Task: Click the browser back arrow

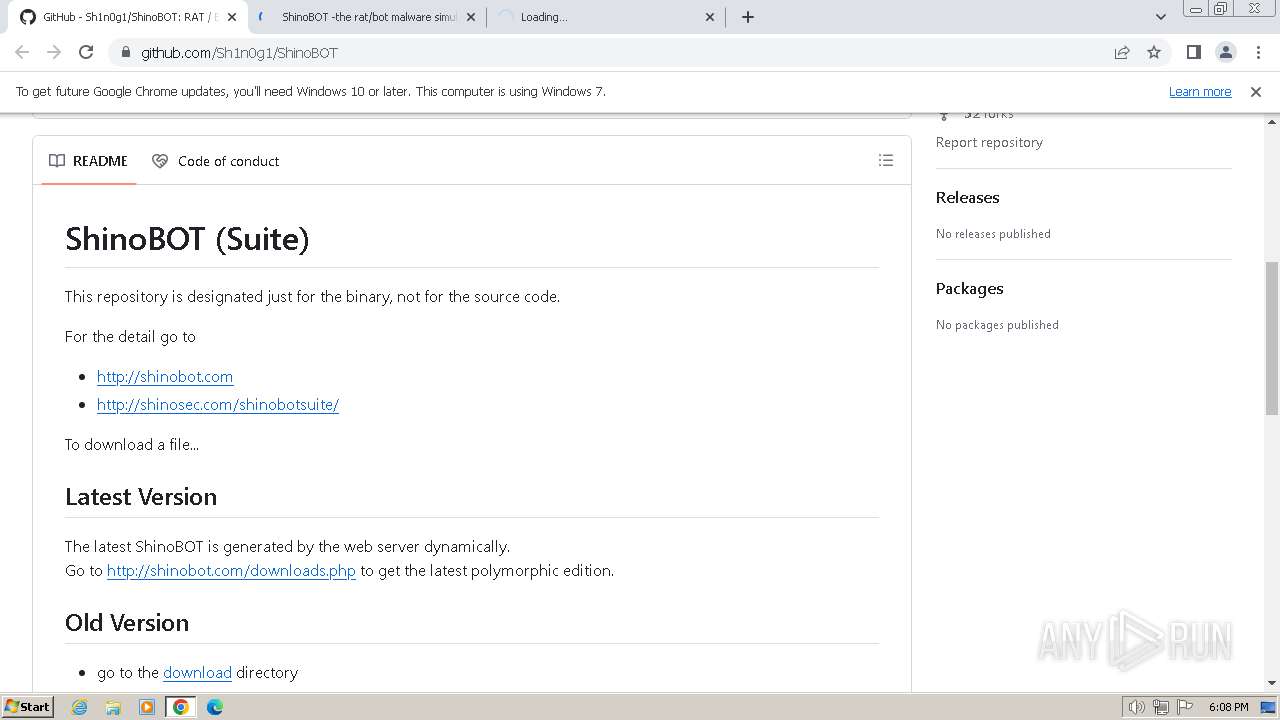Action: coord(22,52)
